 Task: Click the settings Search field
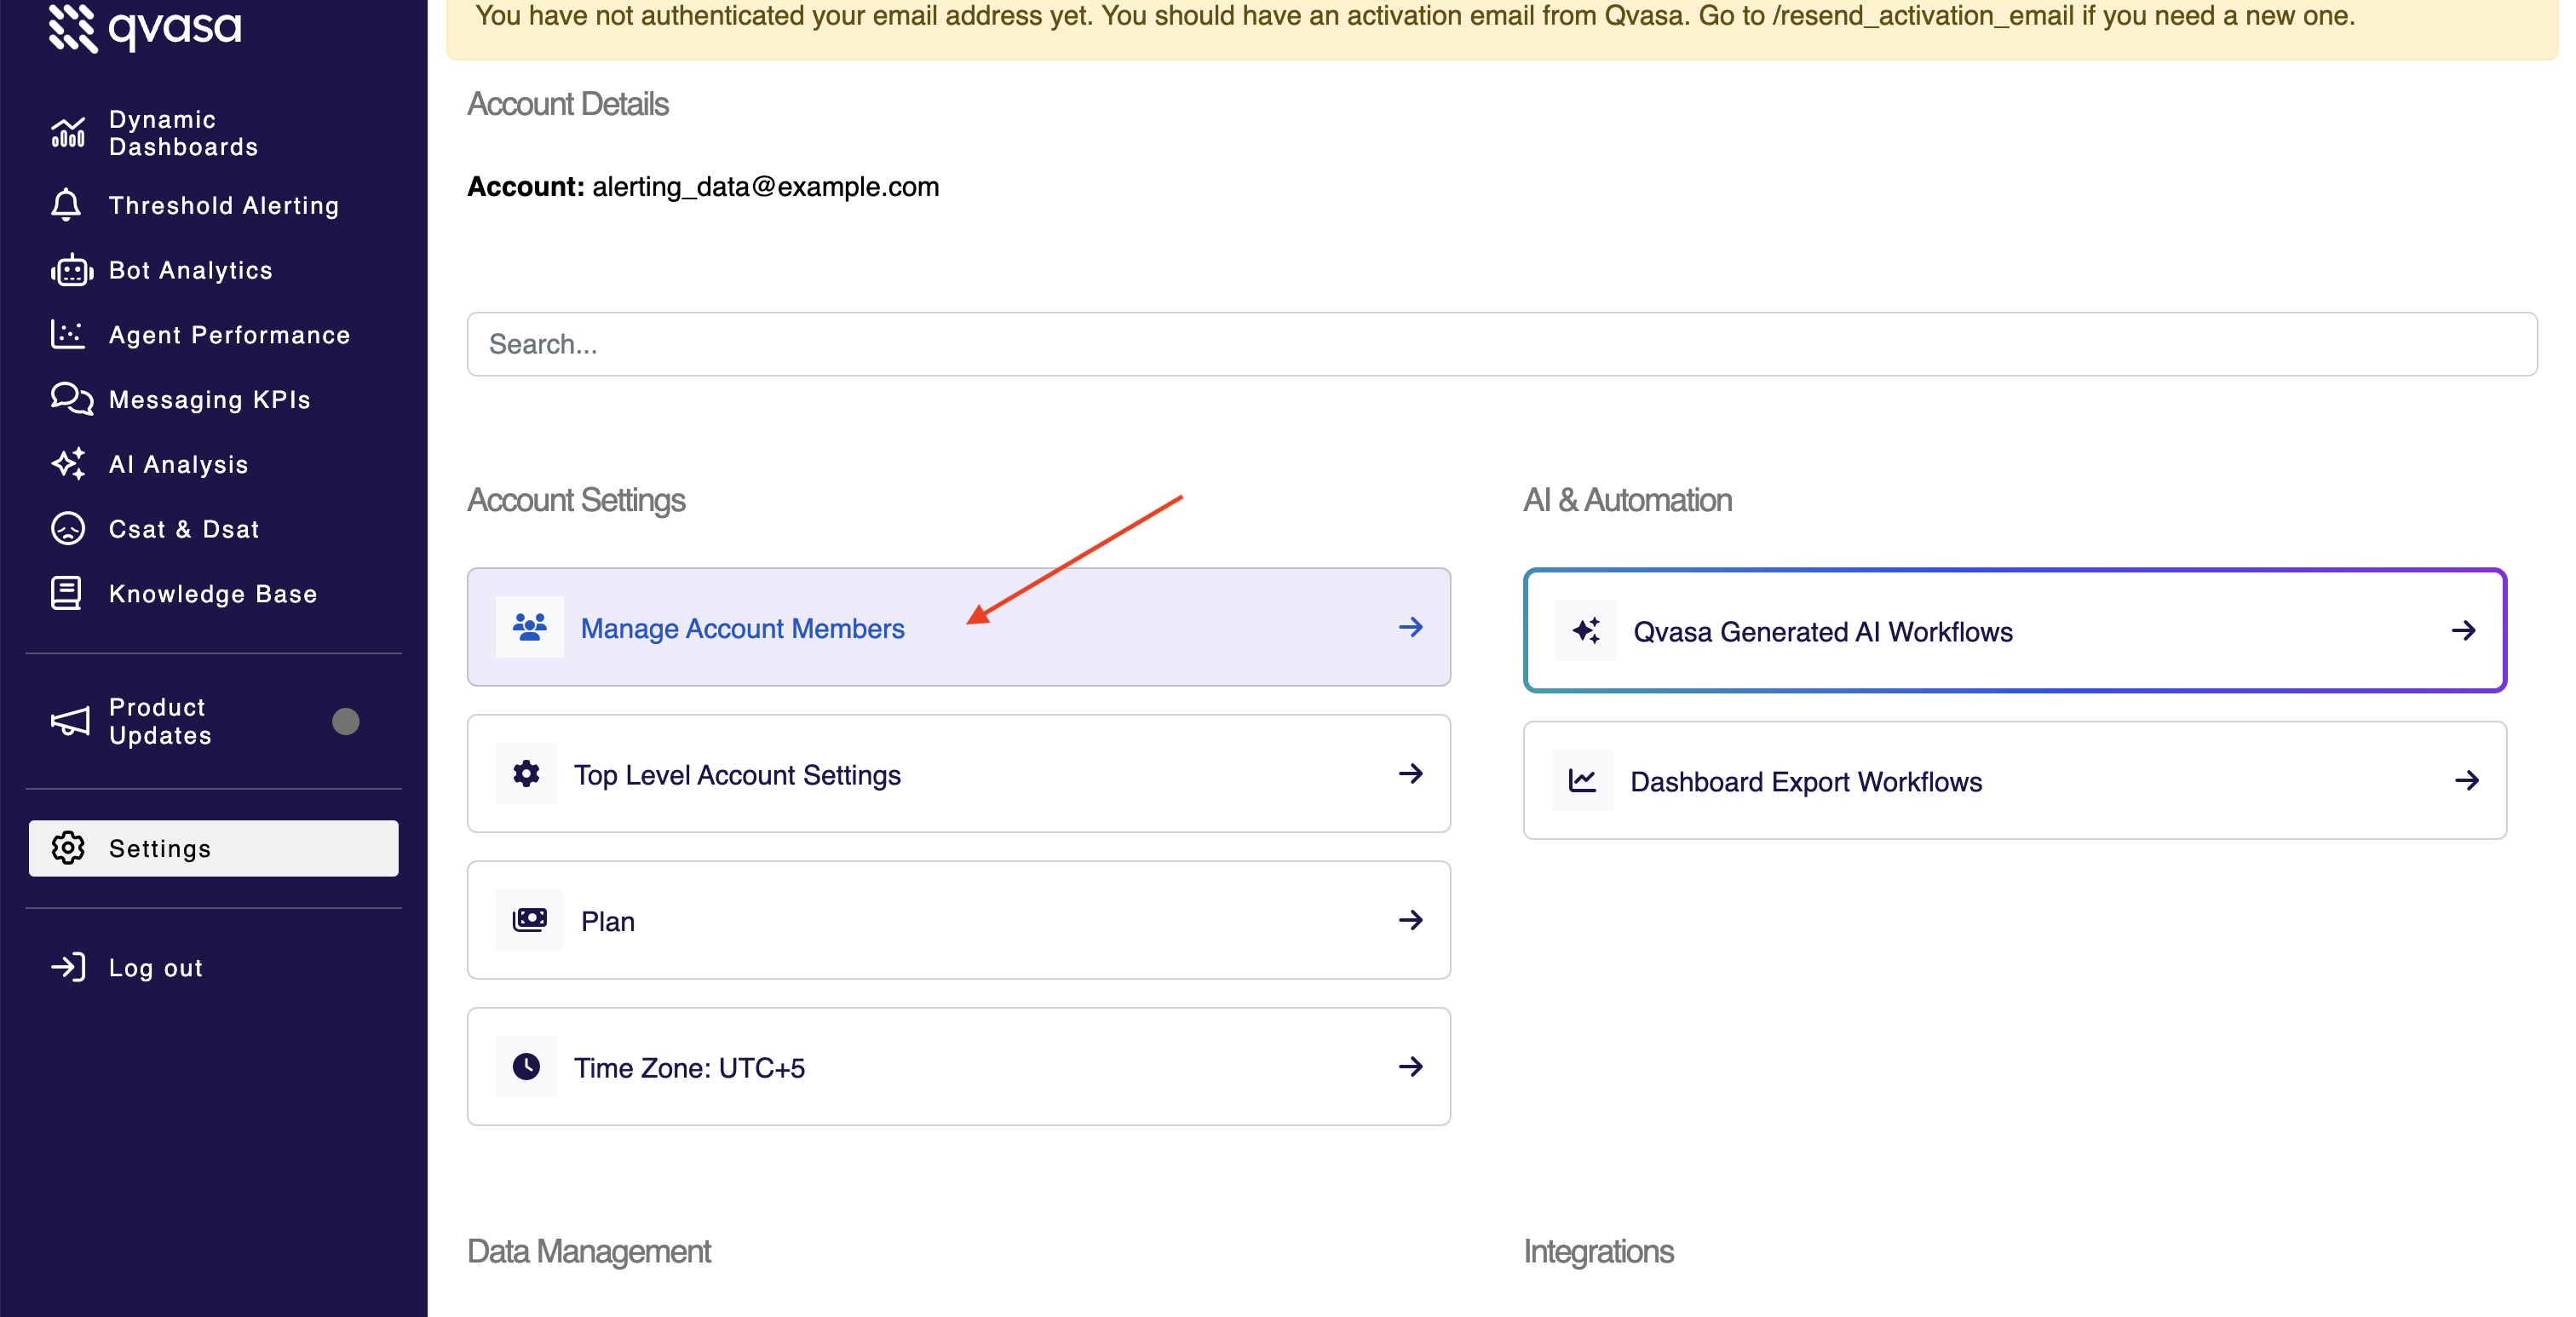(1502, 344)
